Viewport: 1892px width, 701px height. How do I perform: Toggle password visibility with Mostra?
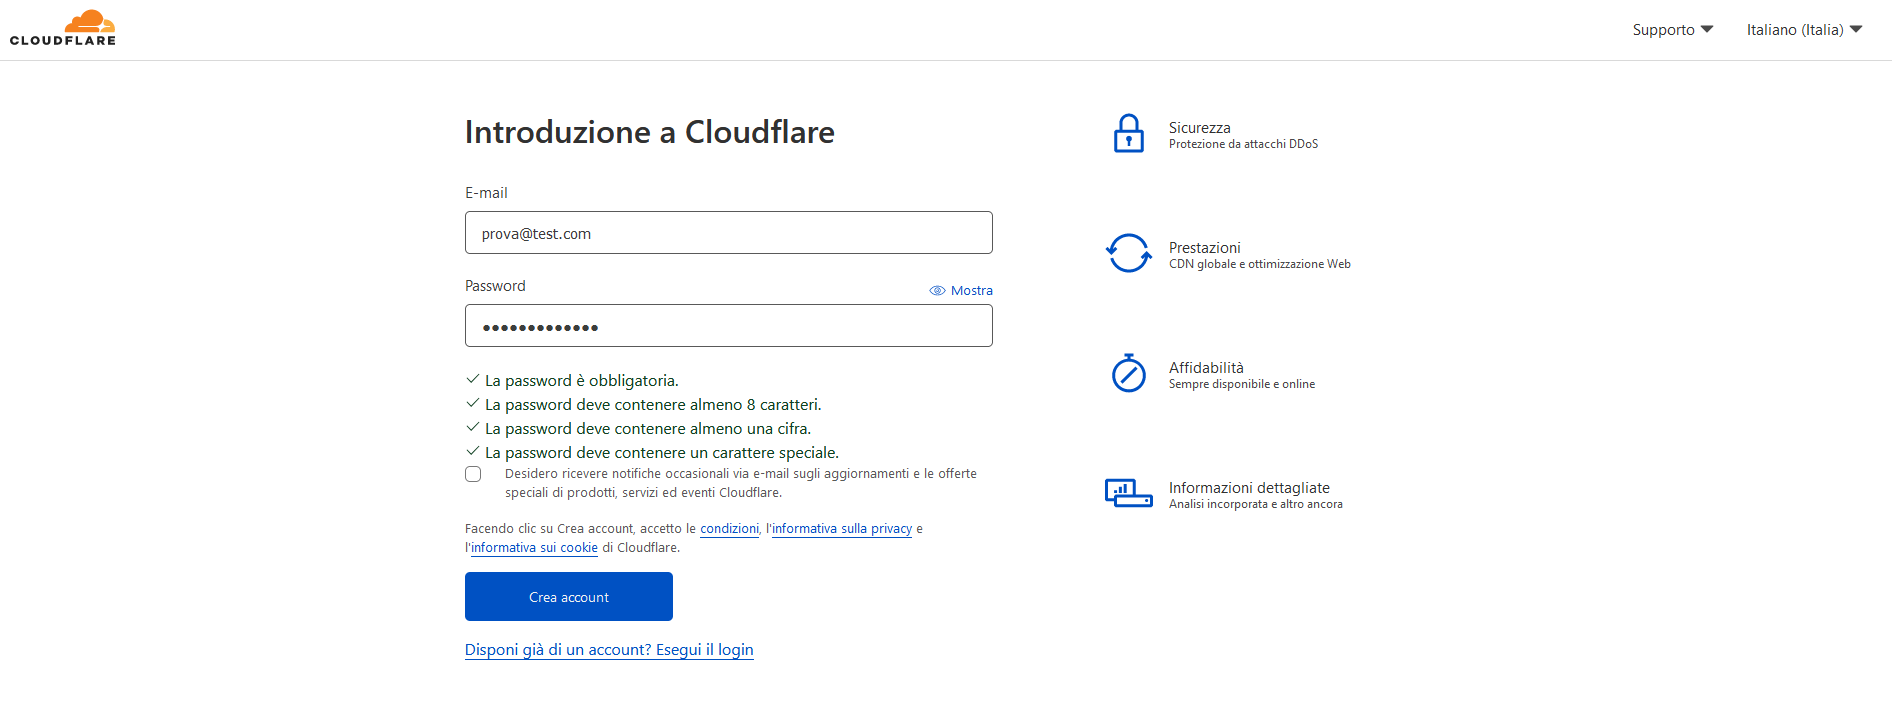961,291
